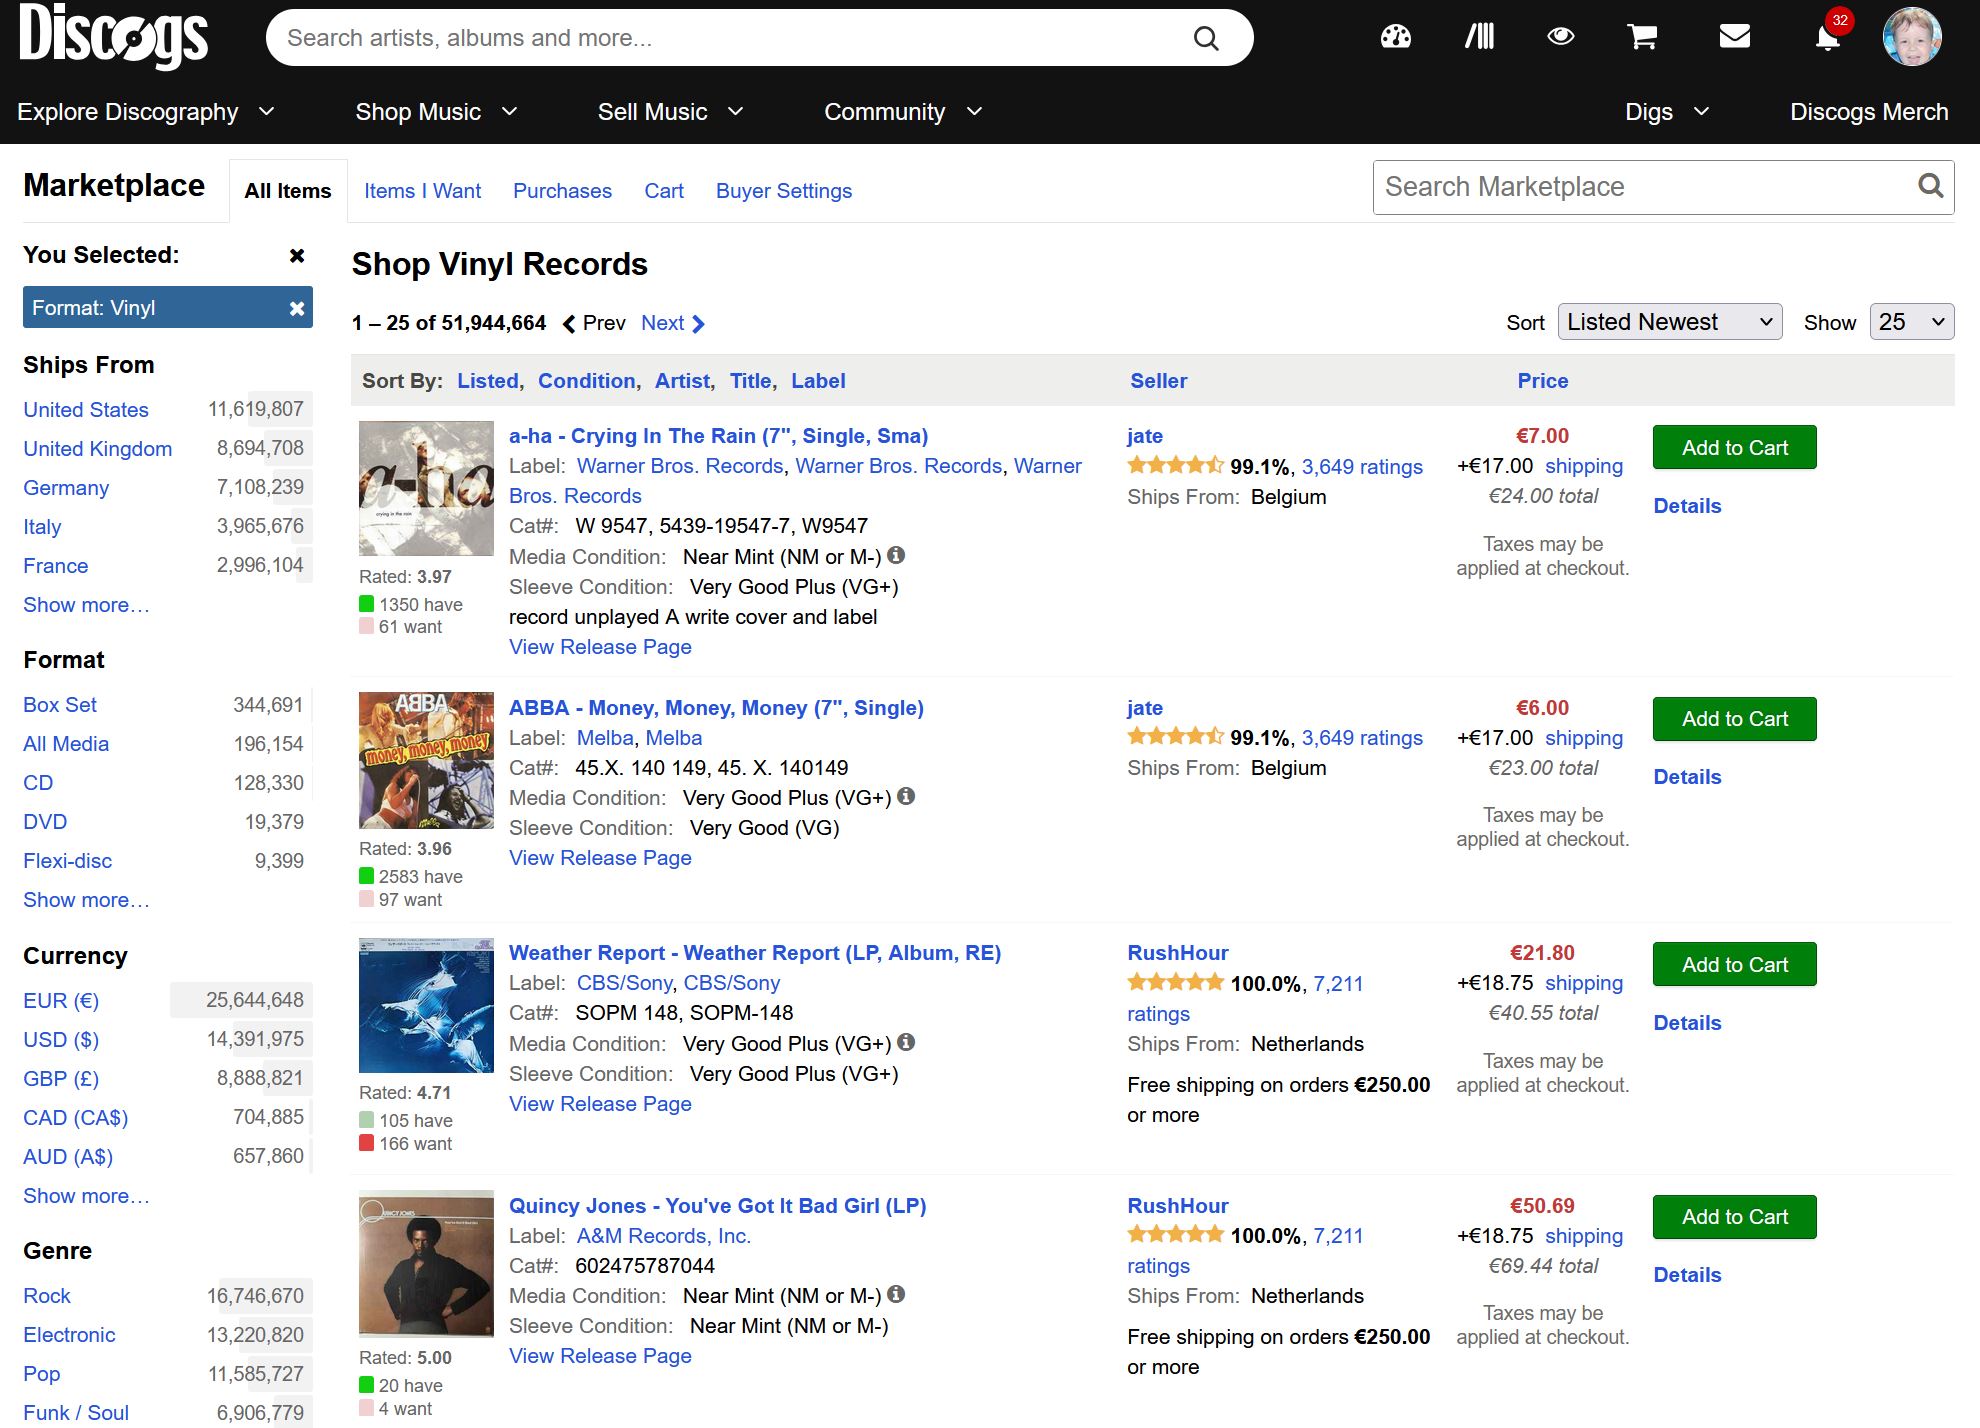Viewport: 1980px width, 1428px height.
Task: Open the Weather Report album thumbnail
Action: pyautogui.click(x=426, y=1005)
